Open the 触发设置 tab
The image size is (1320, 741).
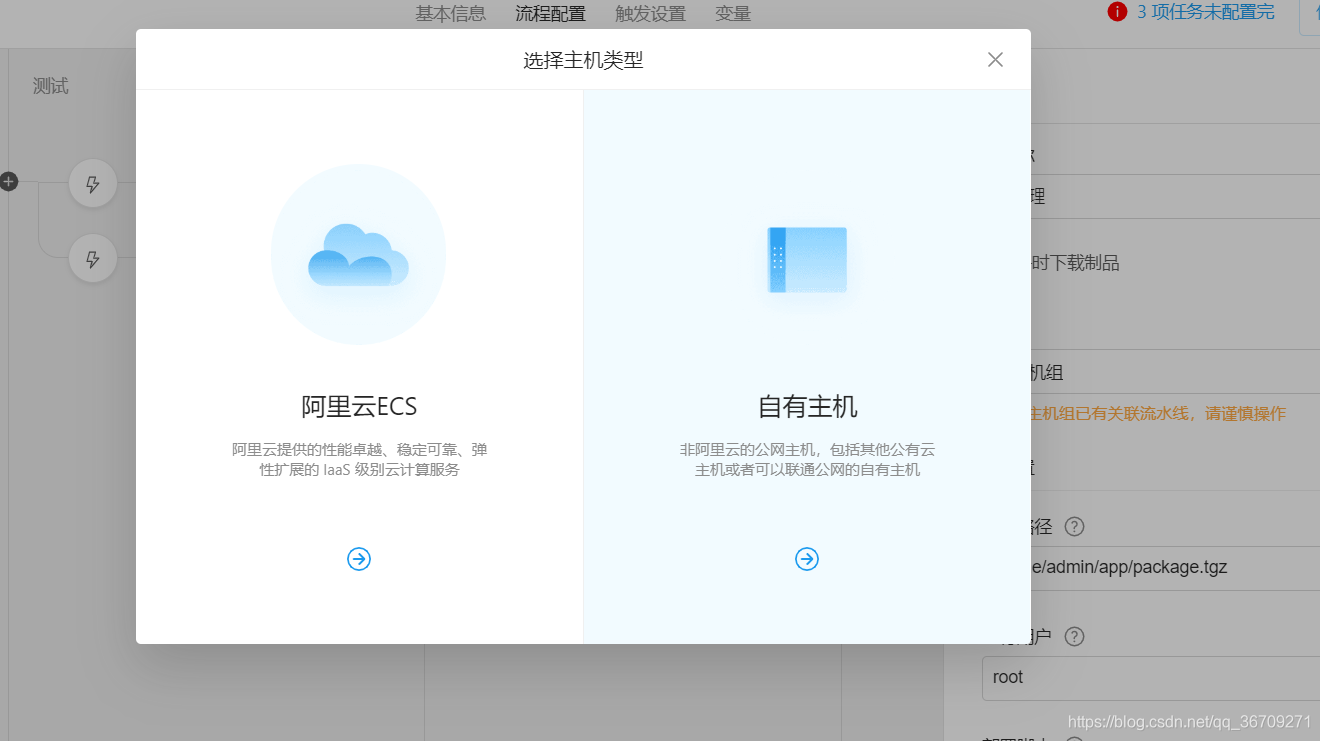pos(651,14)
